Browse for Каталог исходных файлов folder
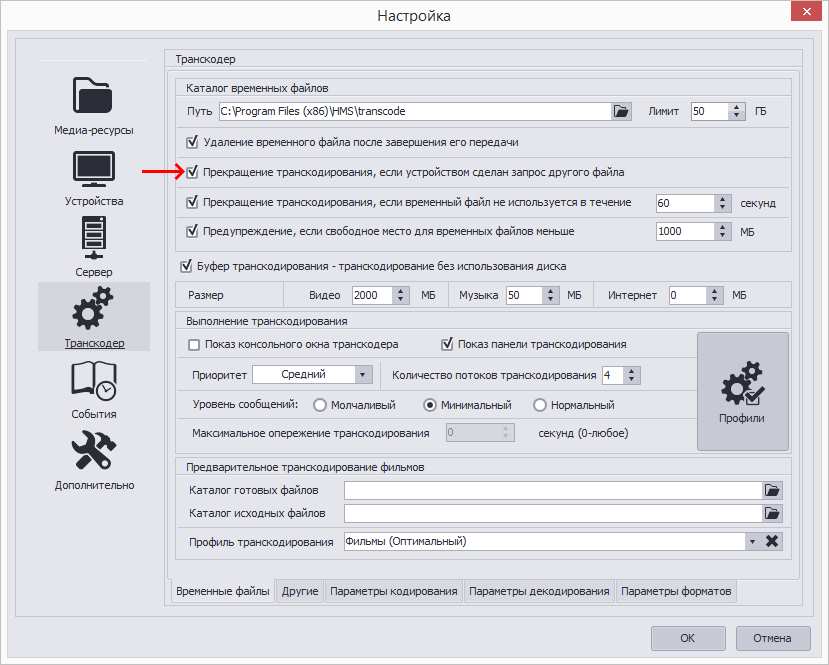The width and height of the screenshot is (829, 665). click(772, 513)
